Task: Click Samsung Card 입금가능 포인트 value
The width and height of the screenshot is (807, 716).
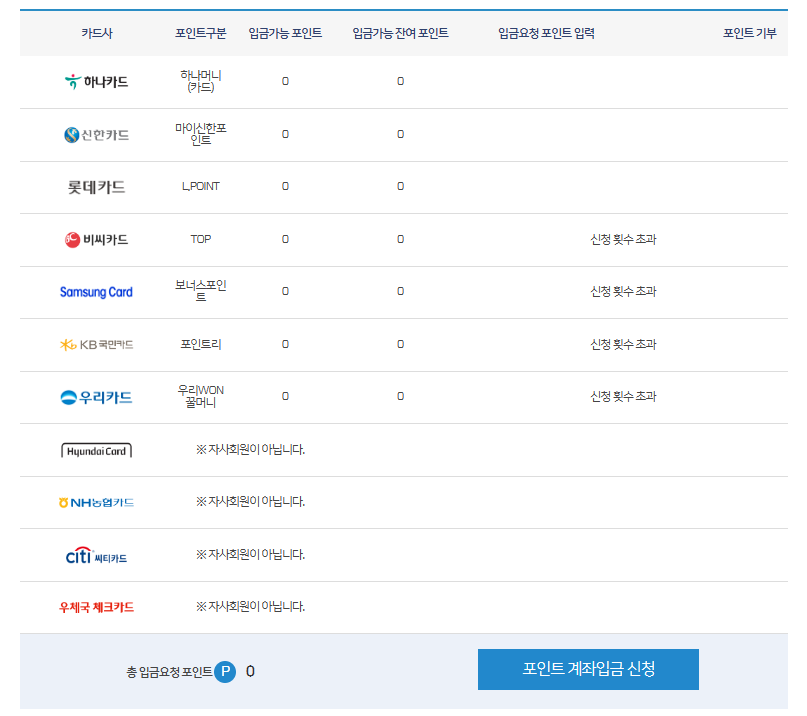Action: point(285,291)
